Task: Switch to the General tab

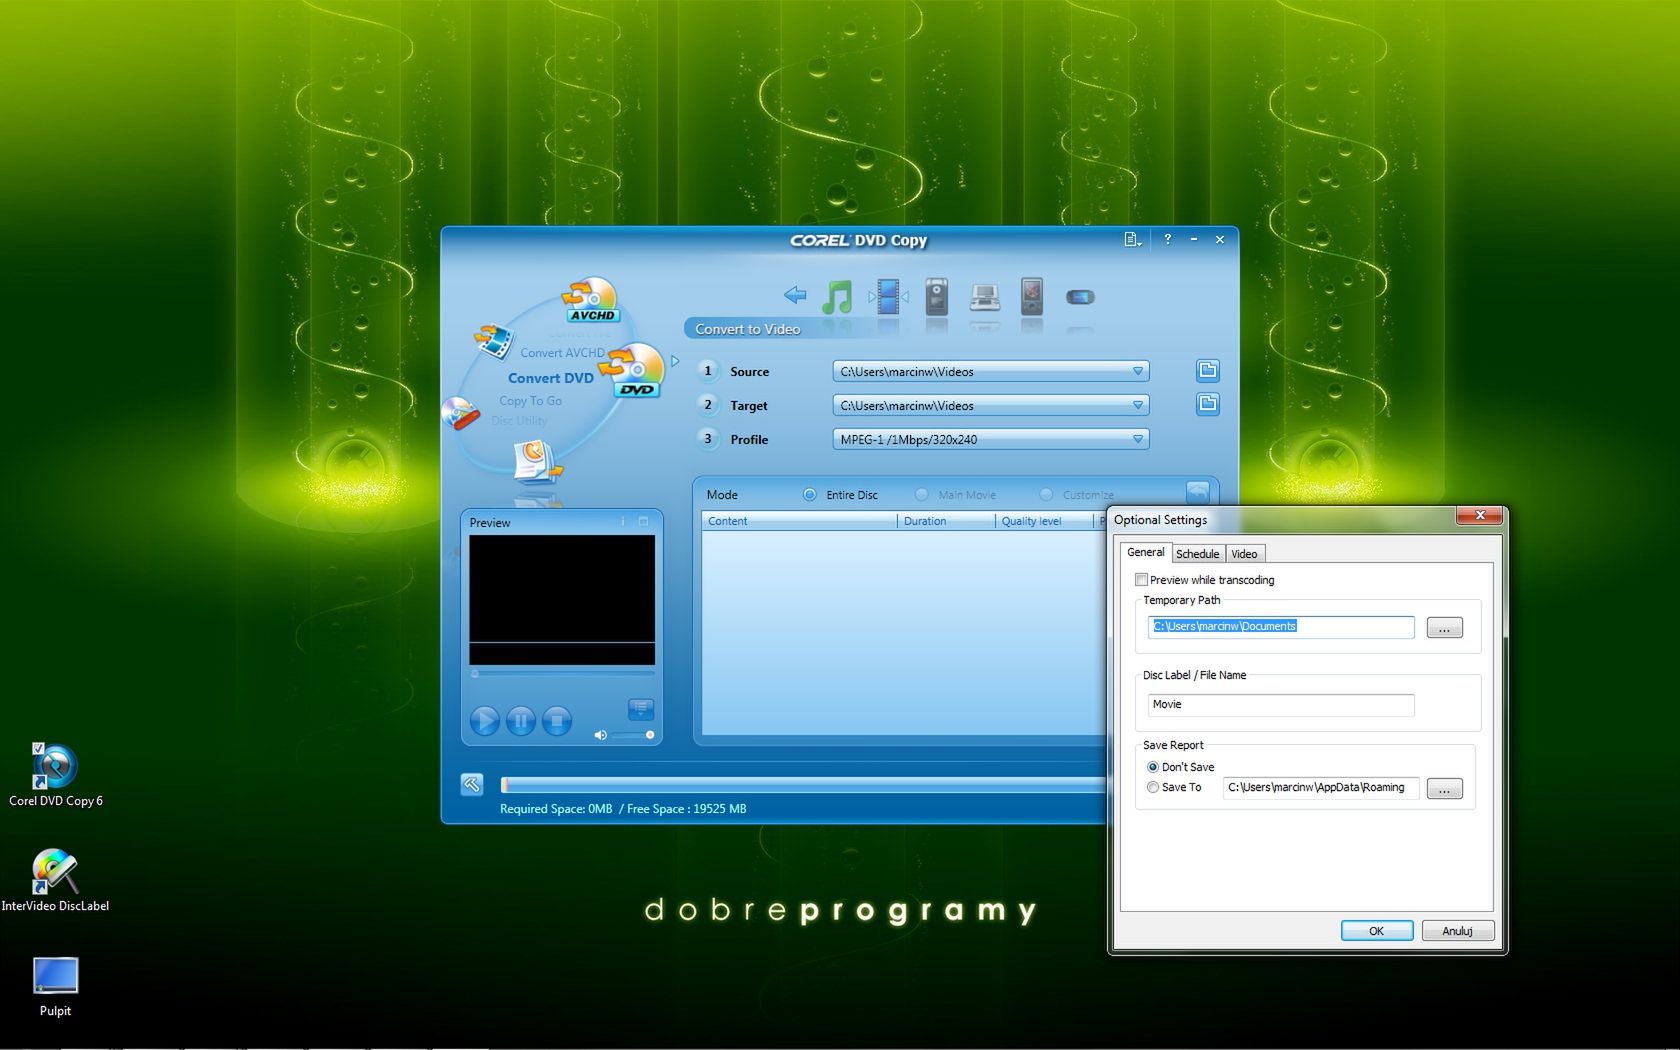Action: 1145,552
